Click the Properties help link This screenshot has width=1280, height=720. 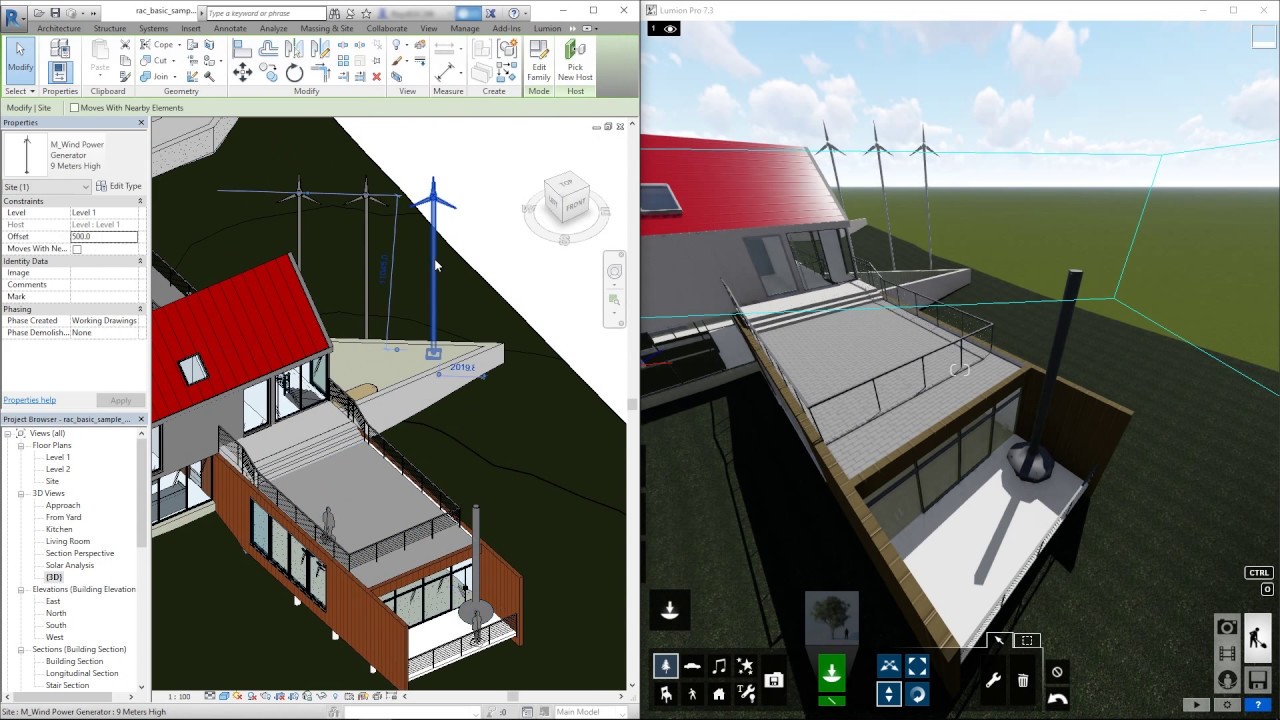(x=29, y=400)
